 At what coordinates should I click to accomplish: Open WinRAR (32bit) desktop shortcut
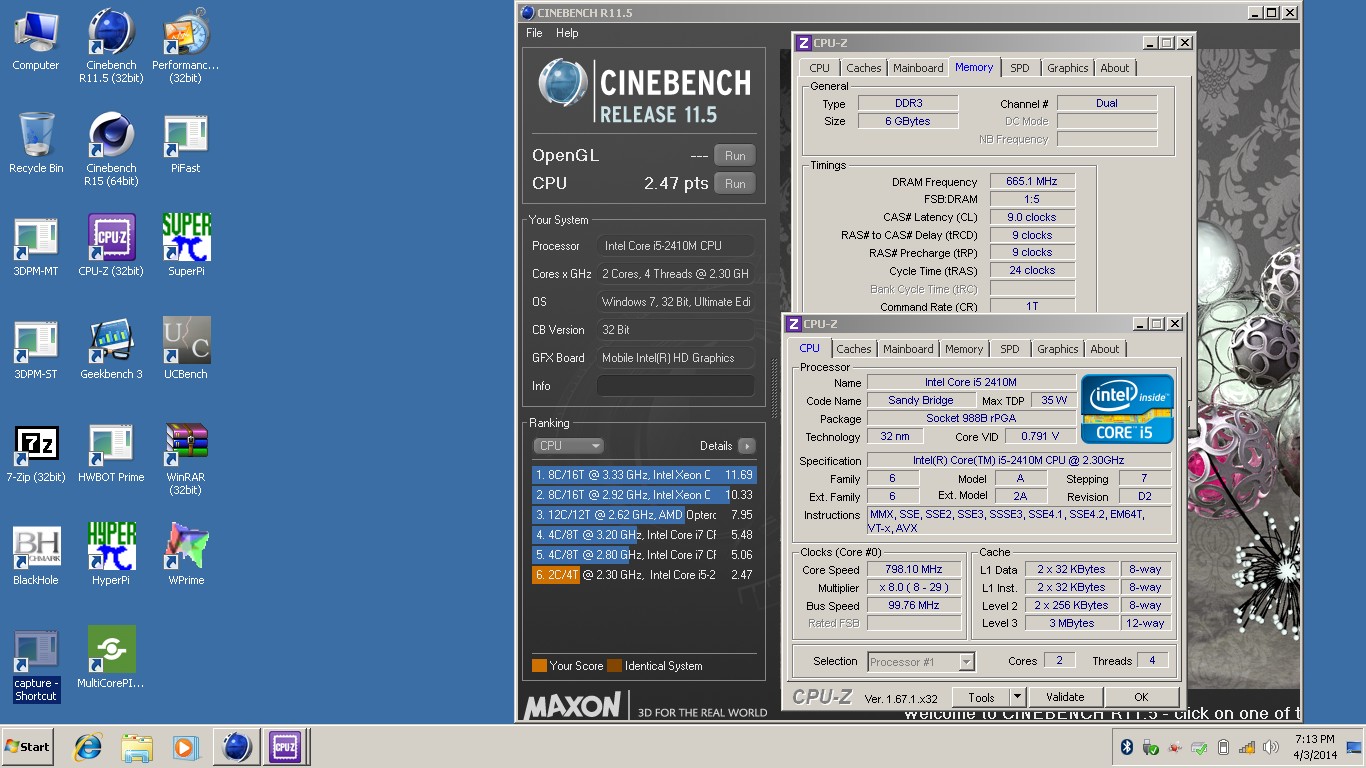click(186, 458)
